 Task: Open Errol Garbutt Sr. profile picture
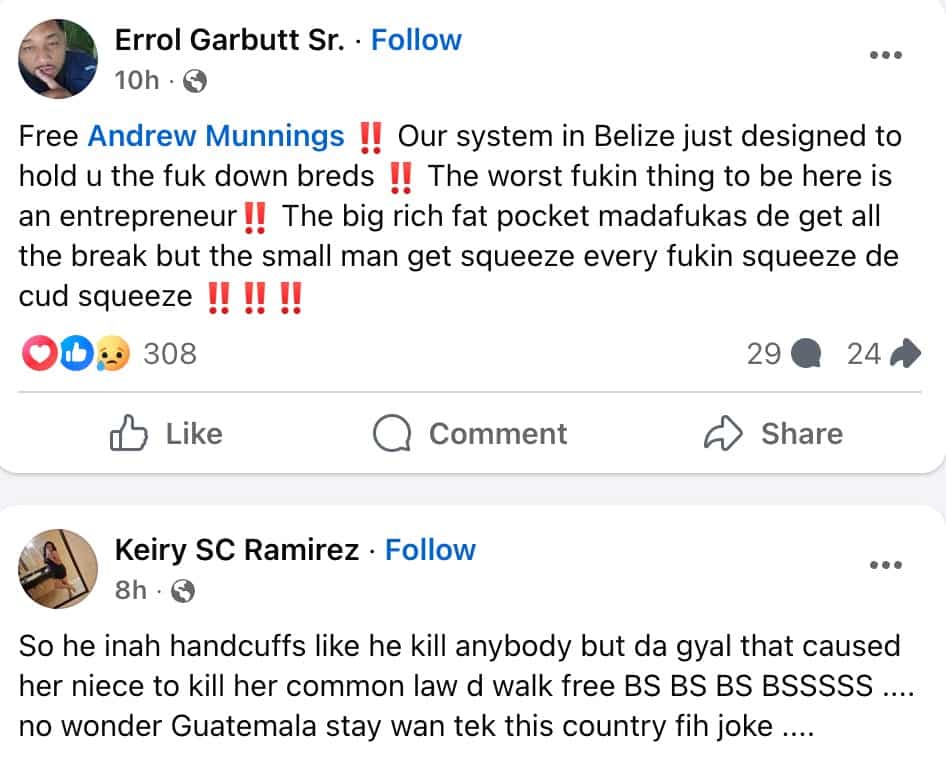(x=58, y=58)
